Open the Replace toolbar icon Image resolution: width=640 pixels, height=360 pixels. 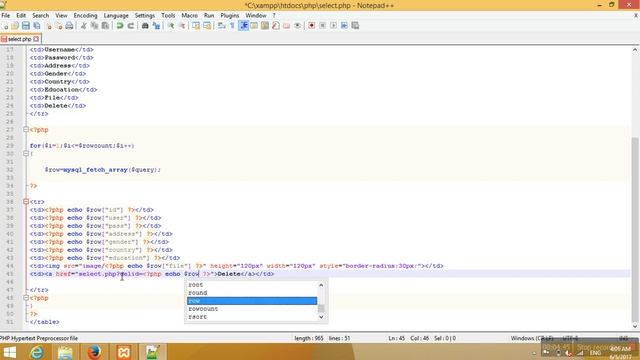point(156,26)
